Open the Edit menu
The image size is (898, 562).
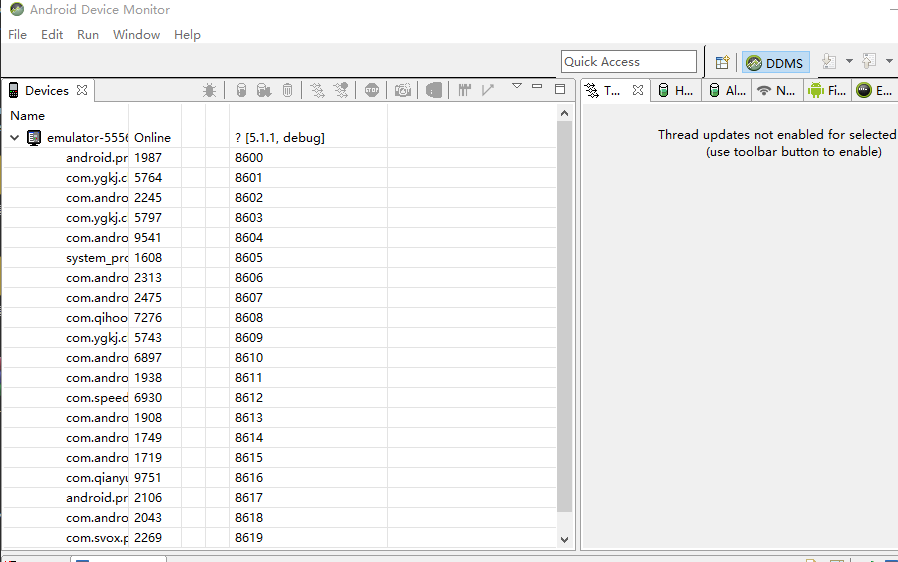(x=52, y=35)
